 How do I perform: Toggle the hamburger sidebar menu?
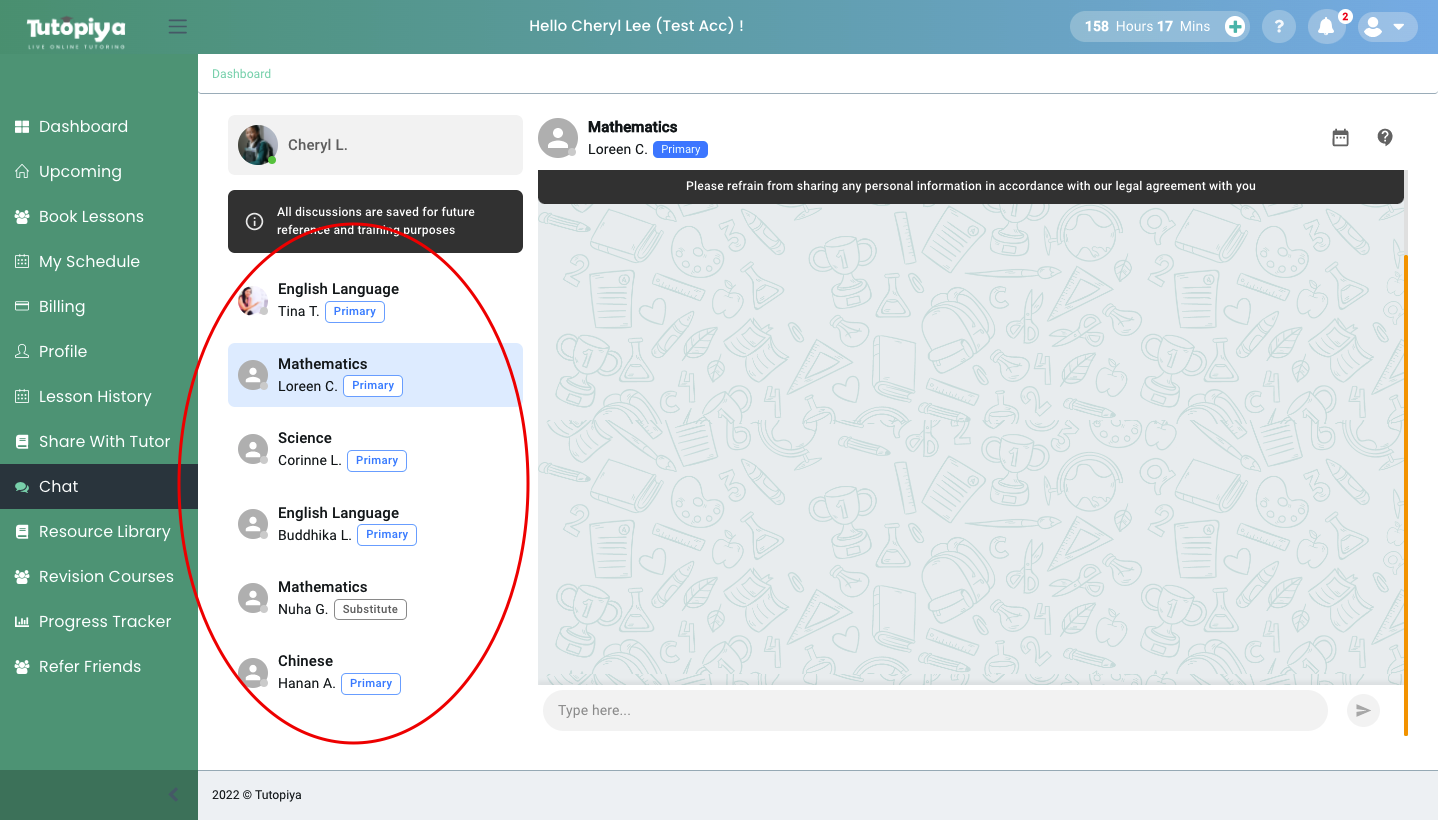pyautogui.click(x=178, y=27)
